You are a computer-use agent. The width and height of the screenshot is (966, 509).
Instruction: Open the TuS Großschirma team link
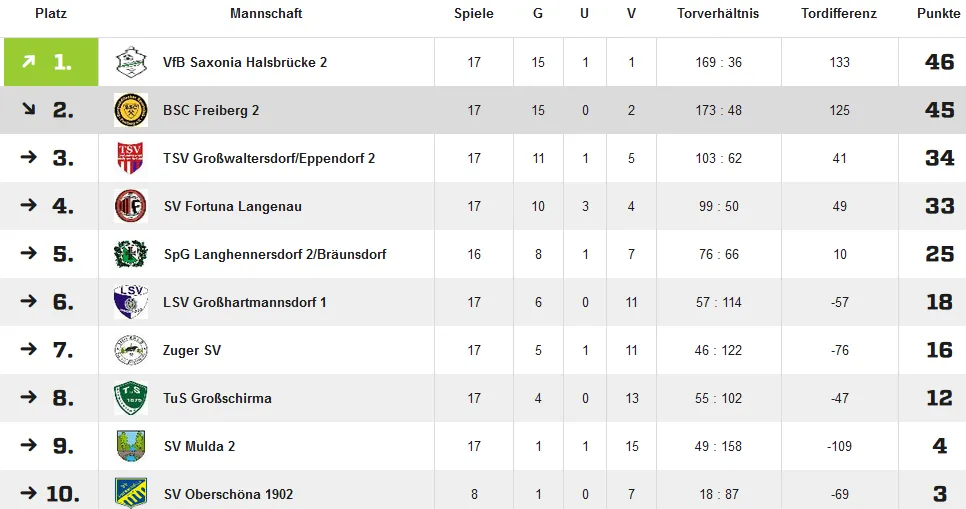[x=217, y=398]
